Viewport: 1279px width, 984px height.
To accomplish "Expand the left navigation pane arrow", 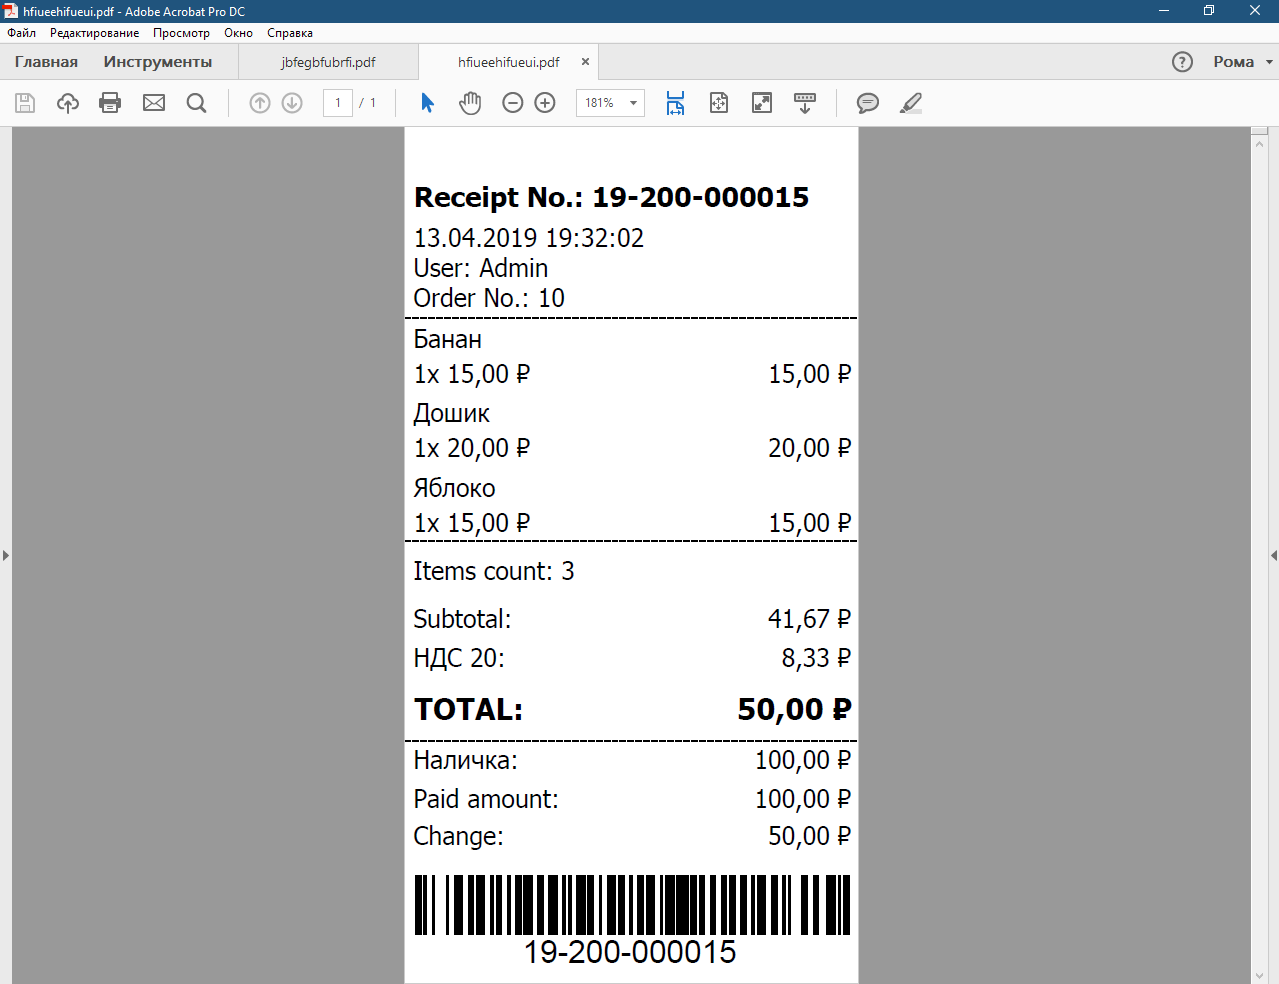I will point(6,555).
